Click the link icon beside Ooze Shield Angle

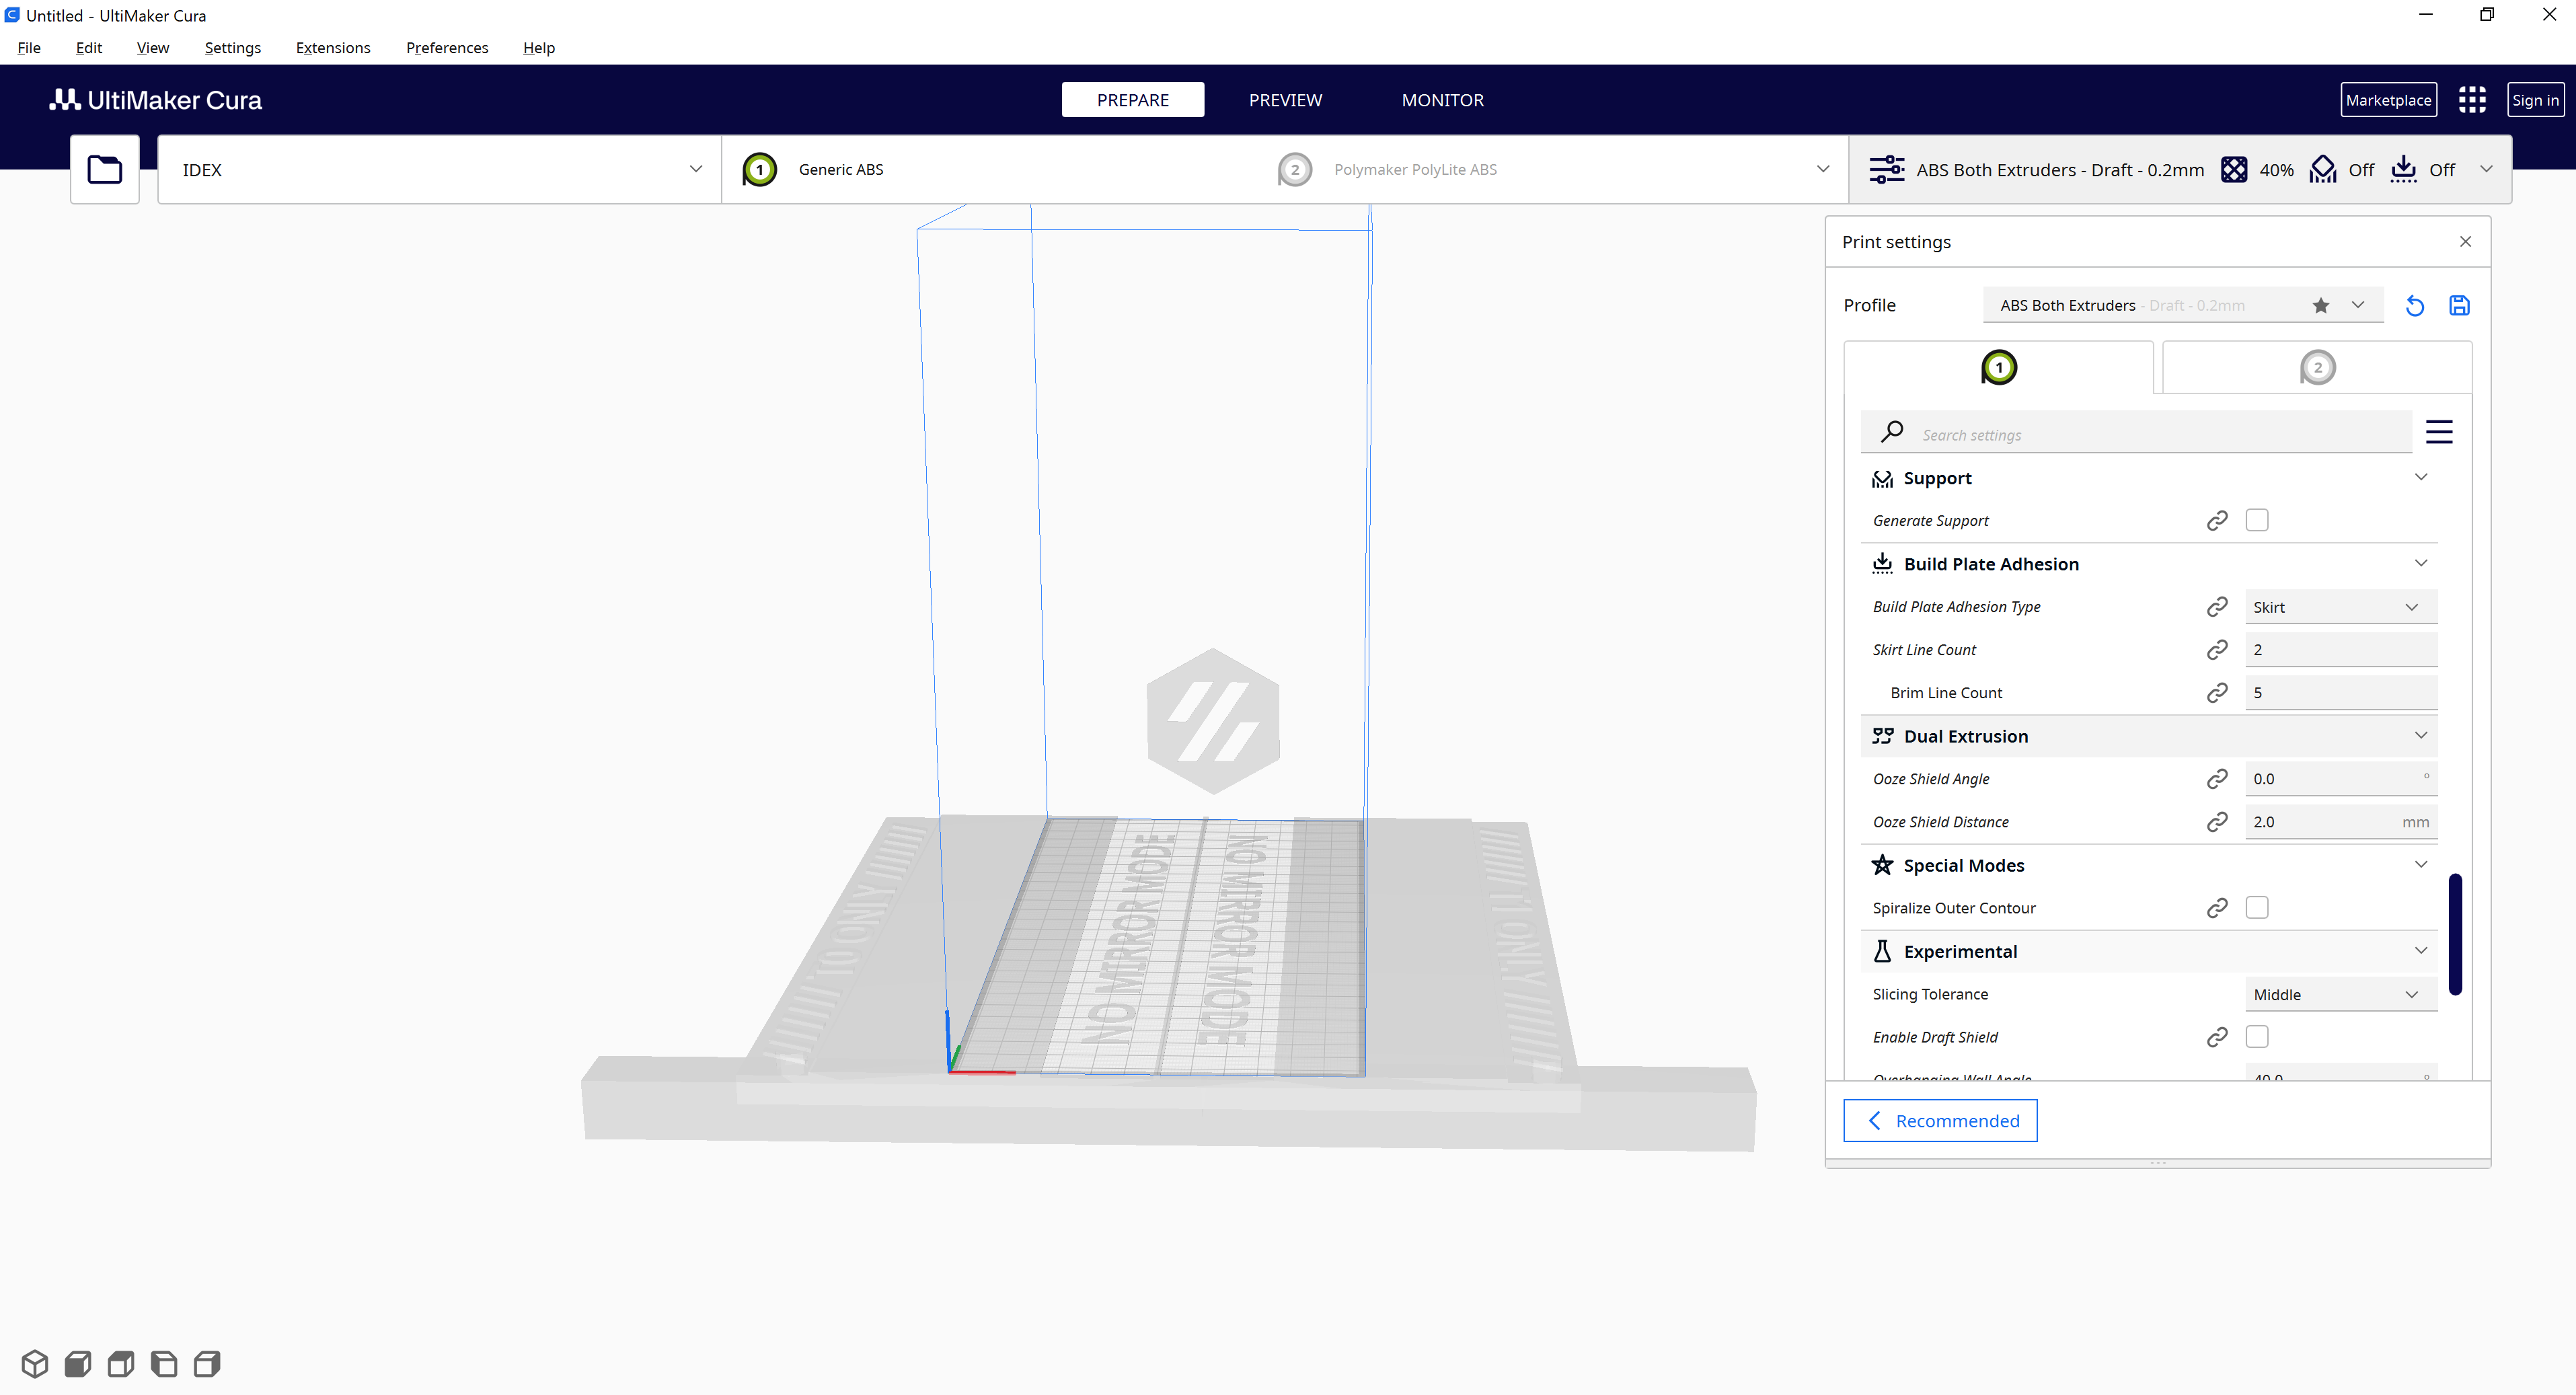click(x=2216, y=779)
